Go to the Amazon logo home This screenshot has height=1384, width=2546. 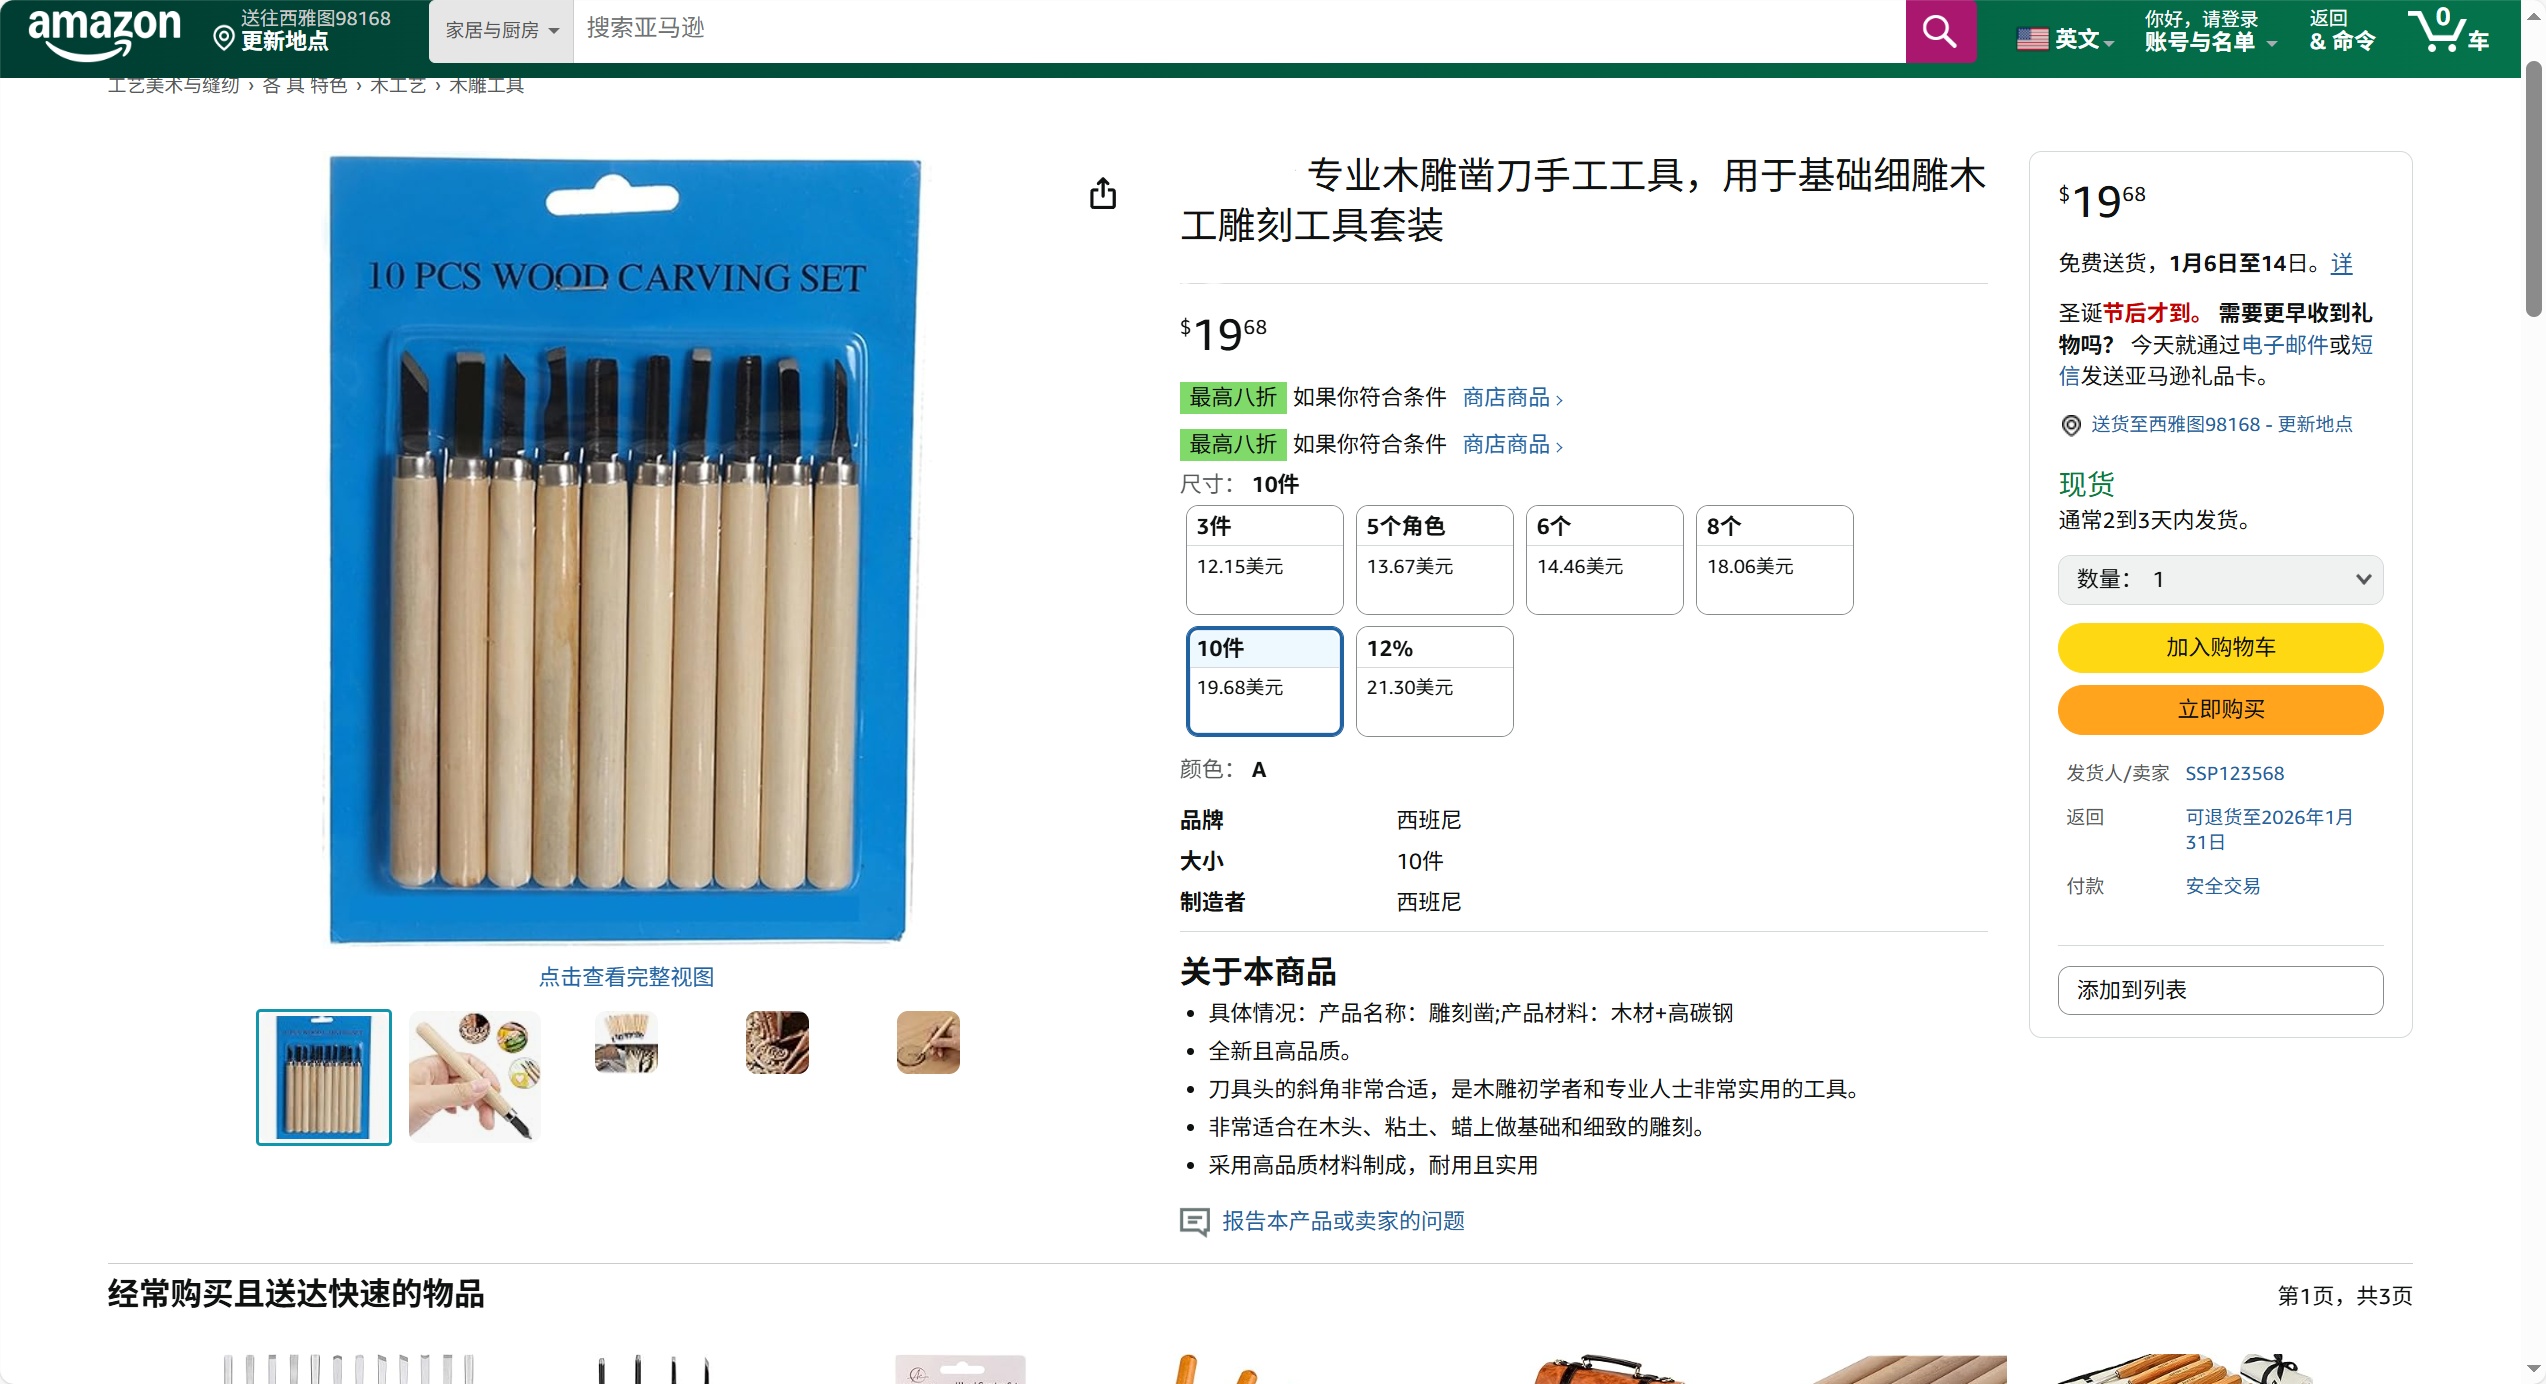104,32
